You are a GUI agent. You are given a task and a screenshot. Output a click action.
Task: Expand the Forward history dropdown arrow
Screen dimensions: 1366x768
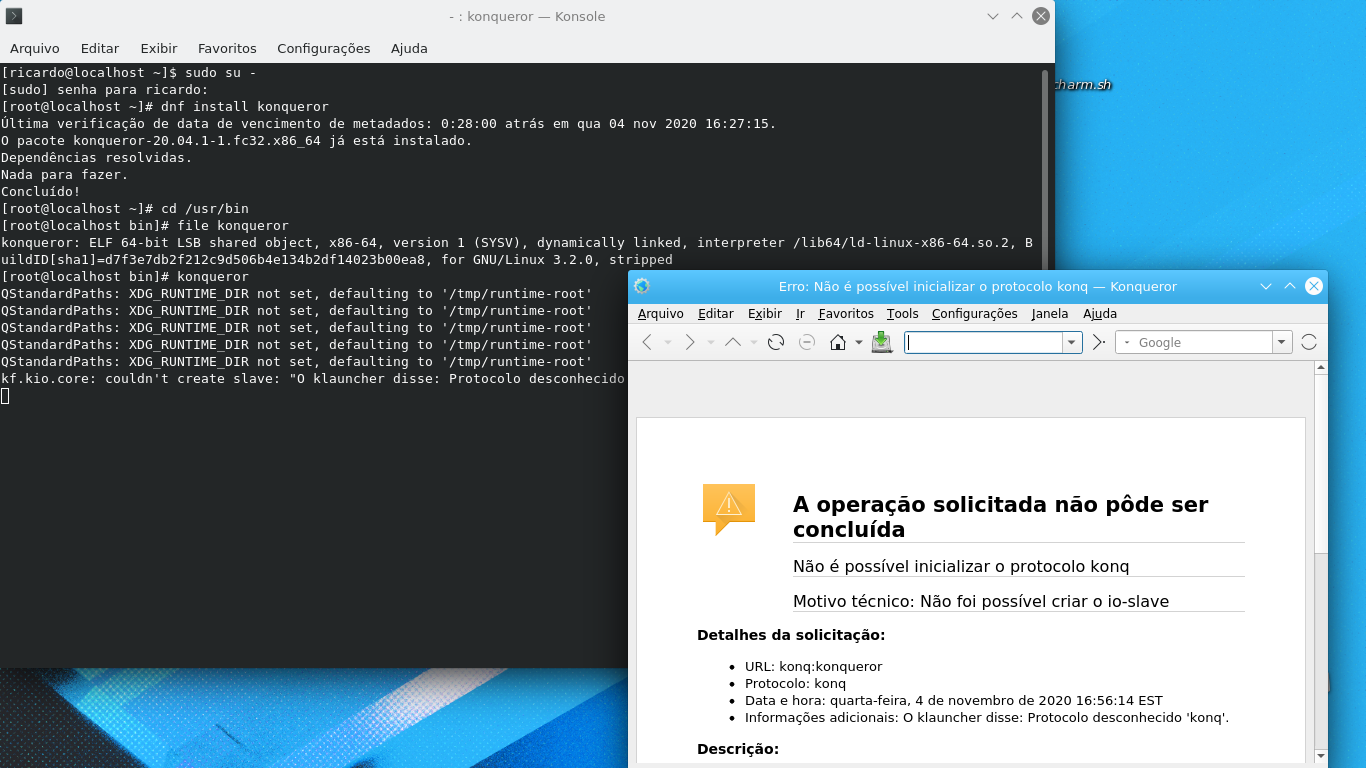pyautogui.click(x=711, y=342)
